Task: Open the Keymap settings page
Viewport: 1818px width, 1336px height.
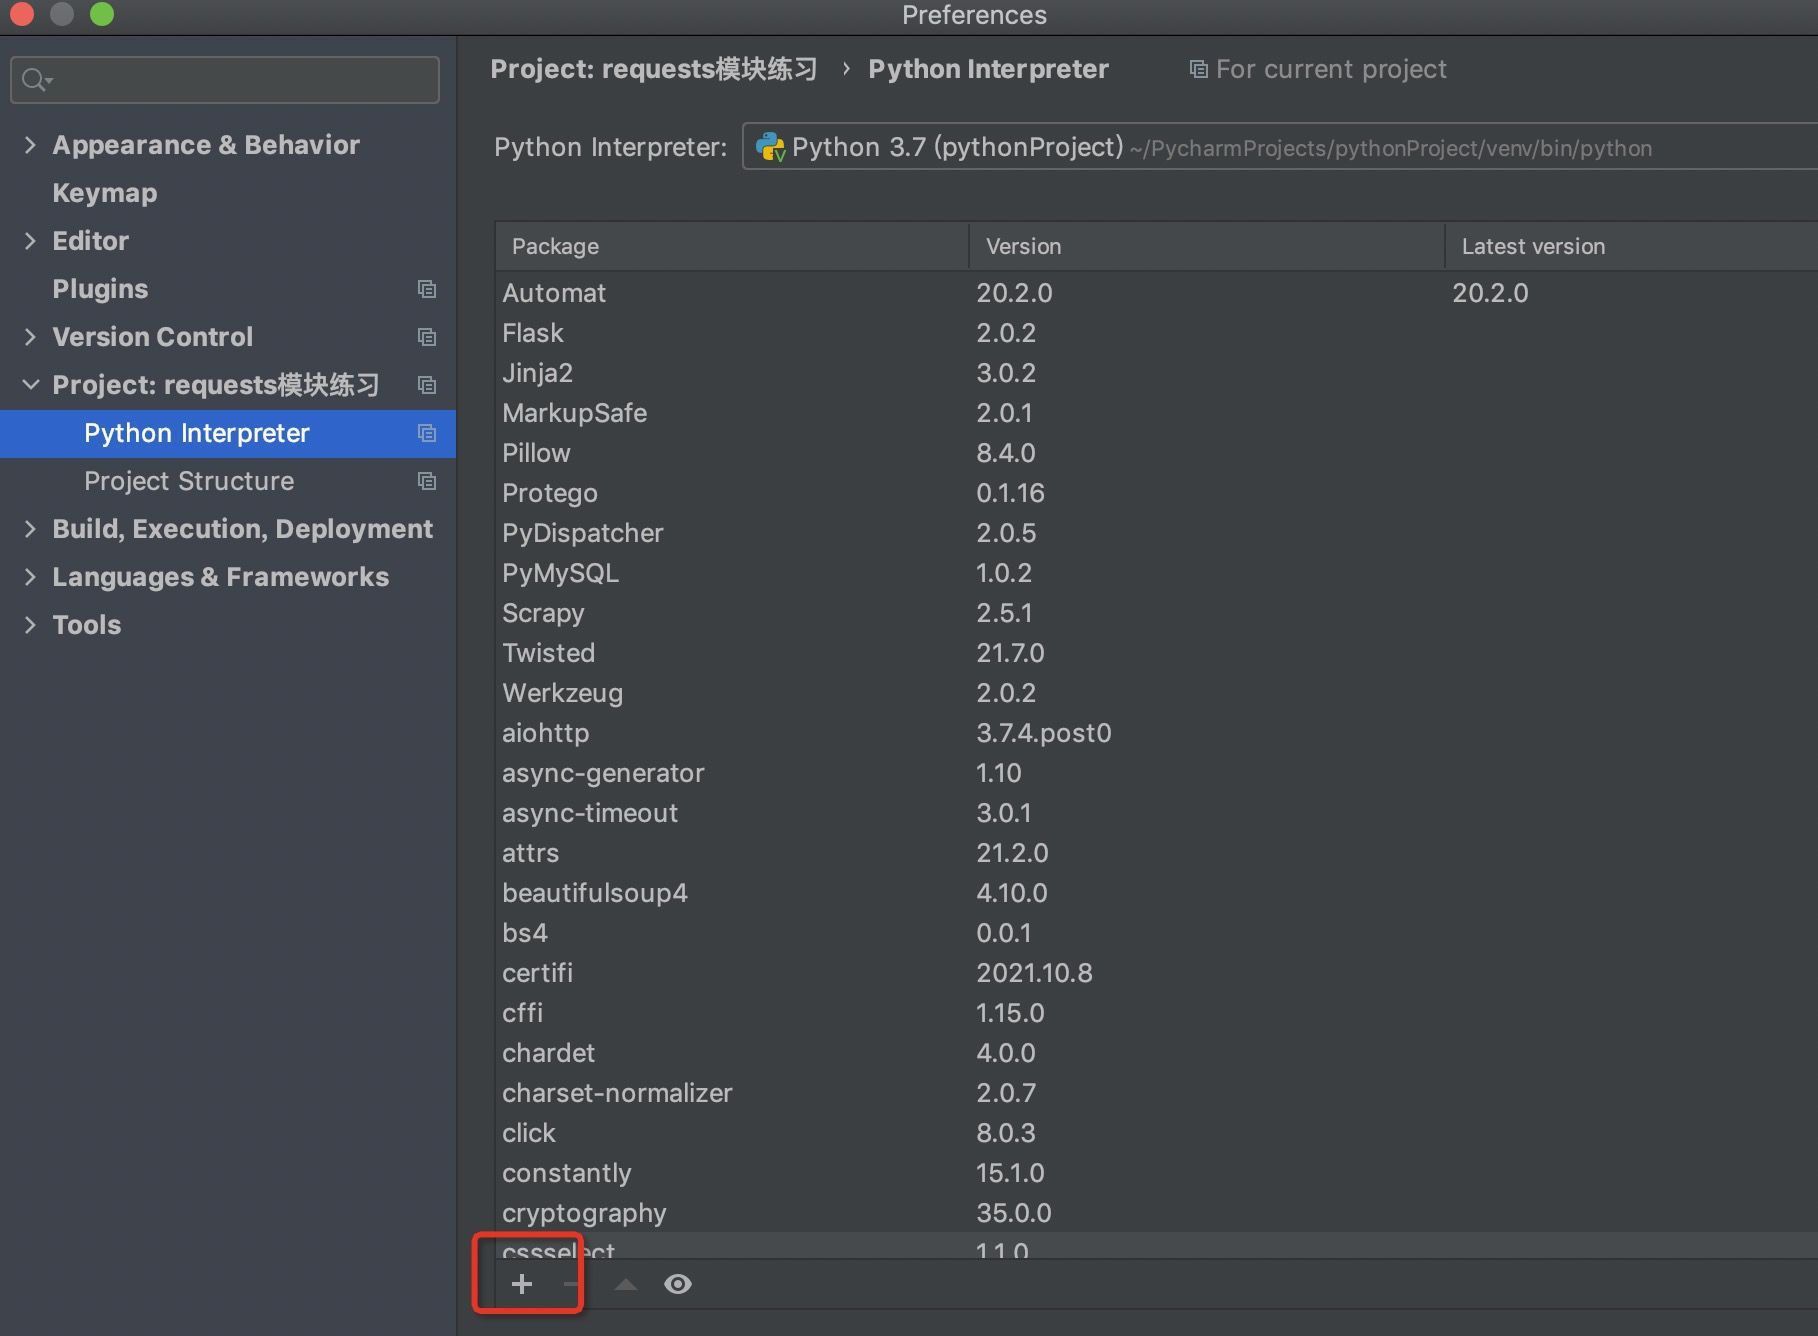Action: tap(105, 193)
